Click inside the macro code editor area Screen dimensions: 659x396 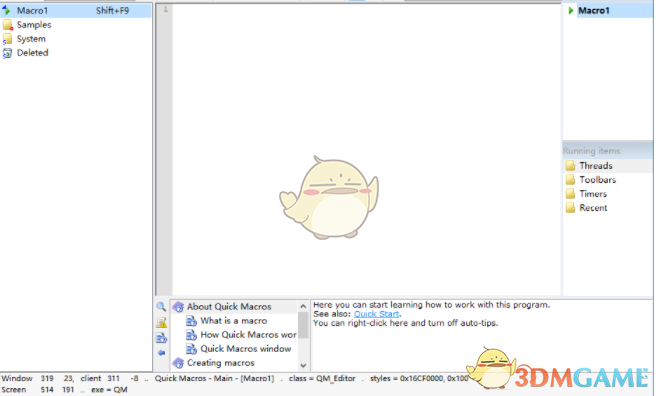click(366, 149)
